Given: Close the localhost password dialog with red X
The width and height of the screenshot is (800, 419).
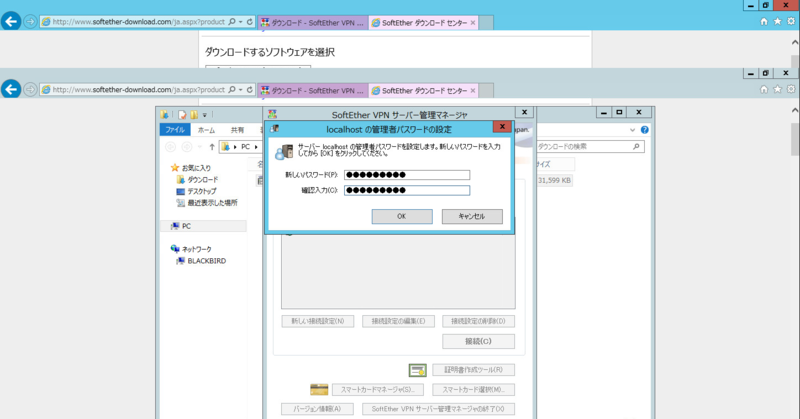Looking at the screenshot, I should 502,127.
